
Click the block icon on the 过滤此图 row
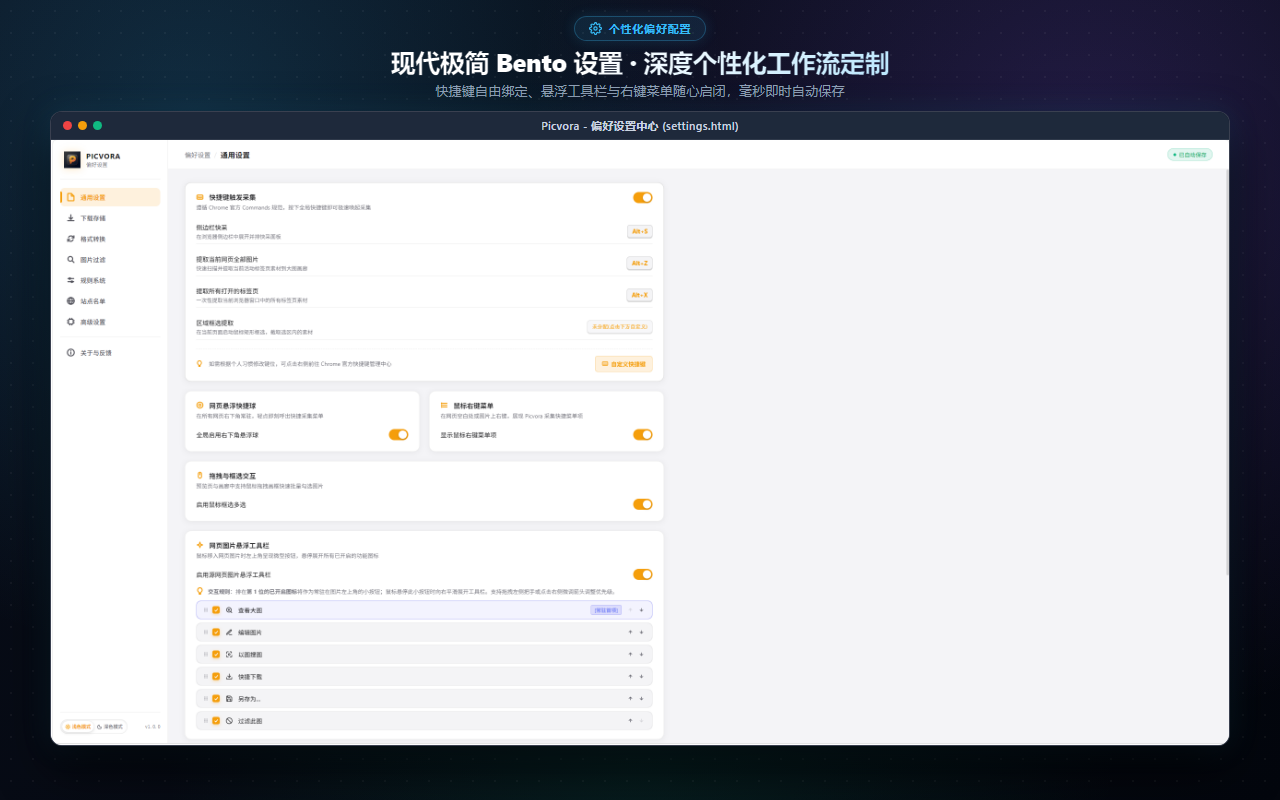(x=229, y=720)
